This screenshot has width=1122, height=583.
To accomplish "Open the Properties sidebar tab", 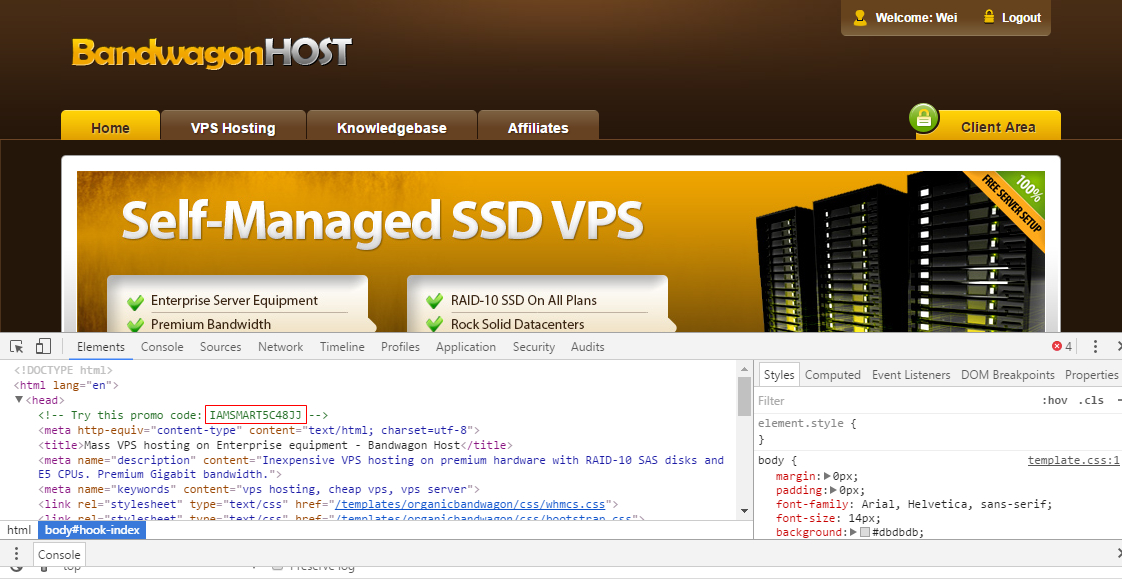I will pos(1091,375).
